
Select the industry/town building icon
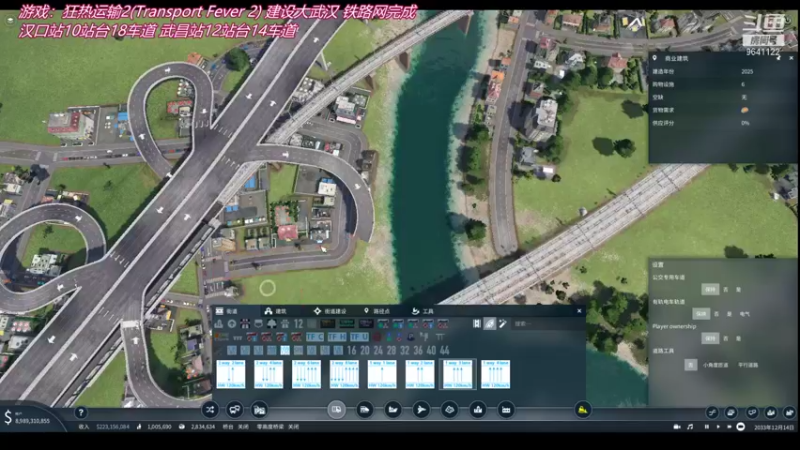pos(478,410)
